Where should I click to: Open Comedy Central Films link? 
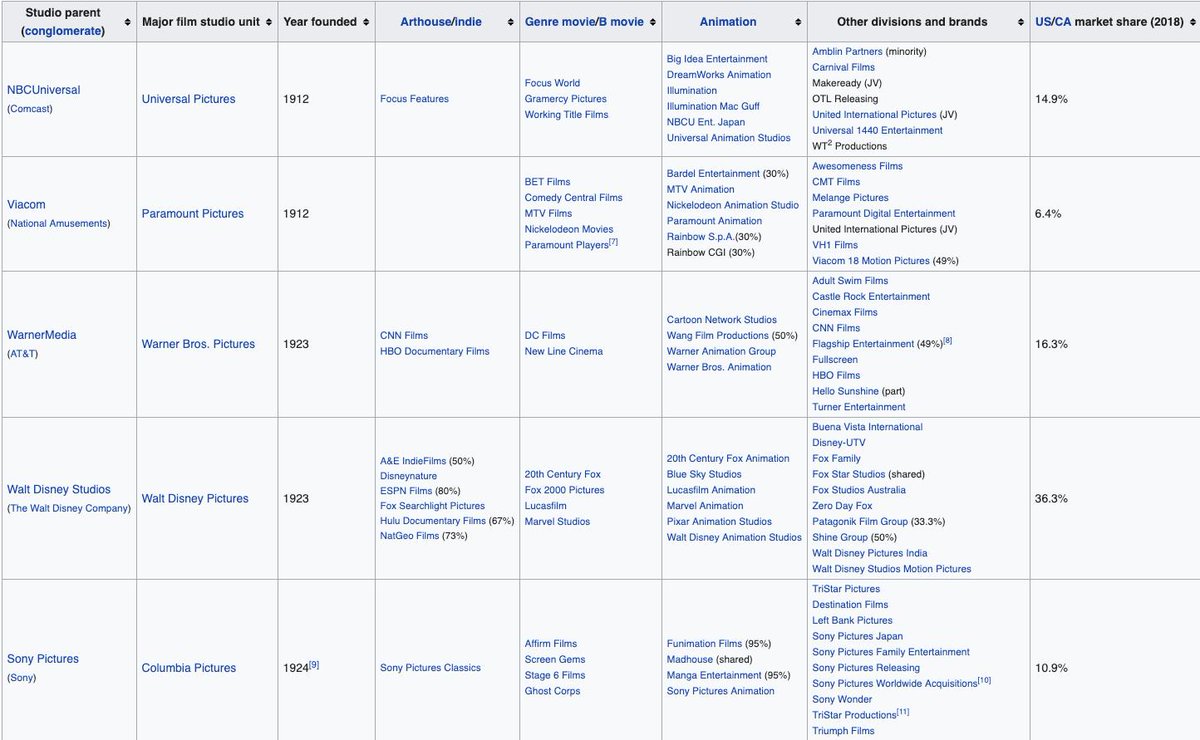pos(573,198)
